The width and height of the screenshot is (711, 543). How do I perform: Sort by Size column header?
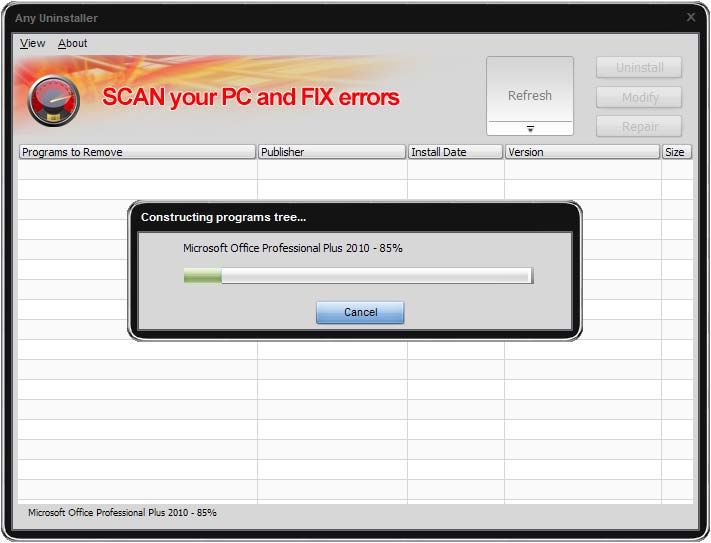[x=677, y=152]
